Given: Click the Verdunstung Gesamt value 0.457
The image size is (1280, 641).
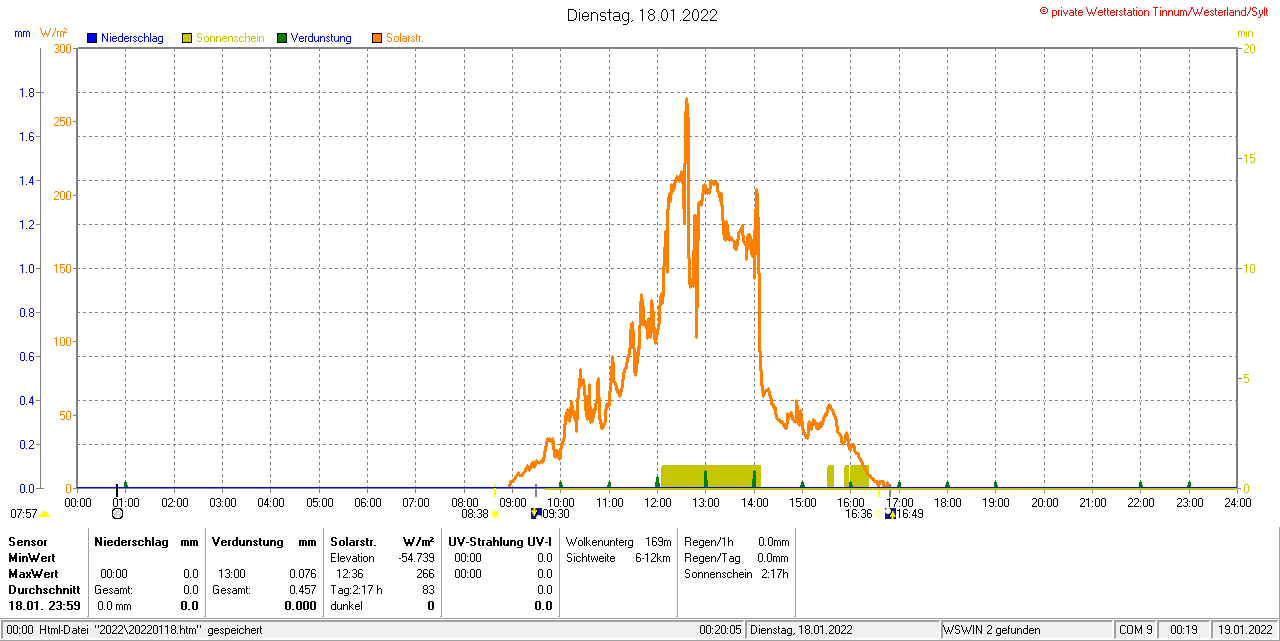Looking at the screenshot, I should pos(302,590).
